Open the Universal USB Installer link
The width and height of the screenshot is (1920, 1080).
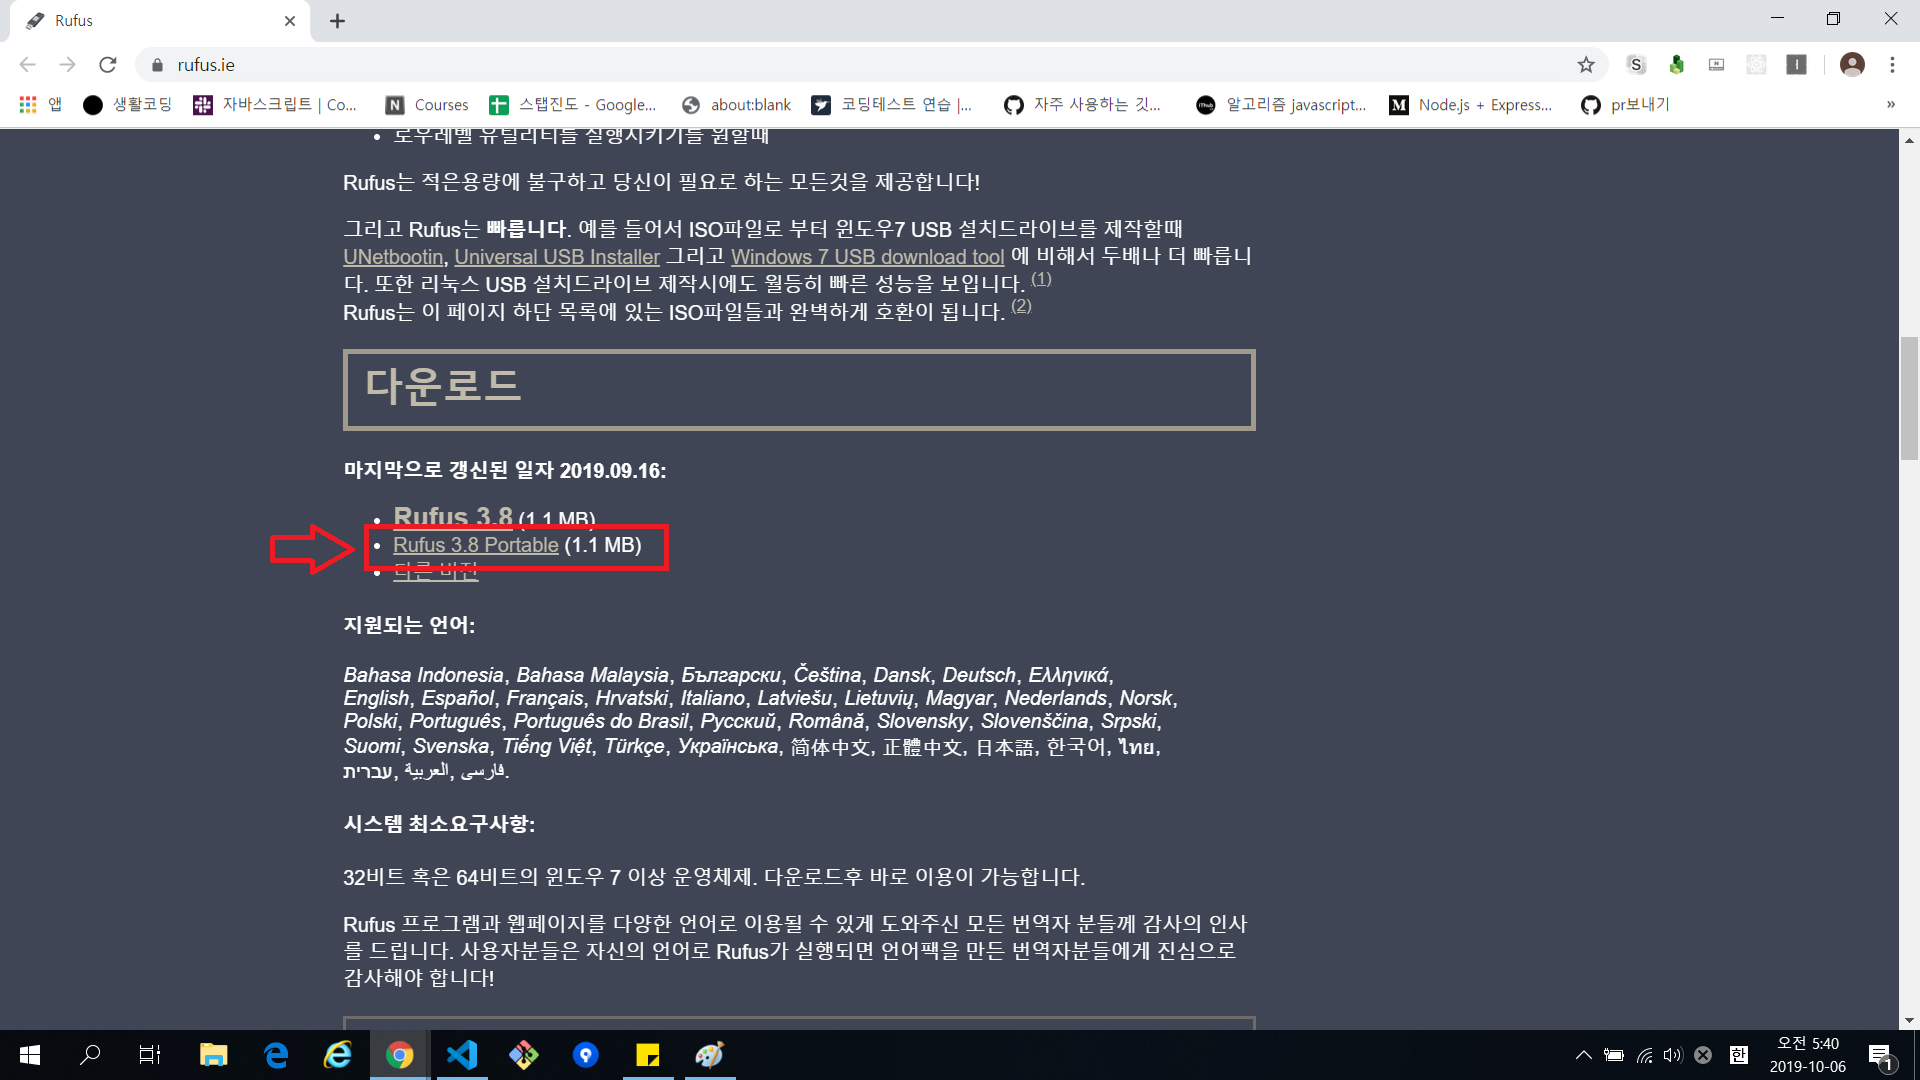coord(557,257)
